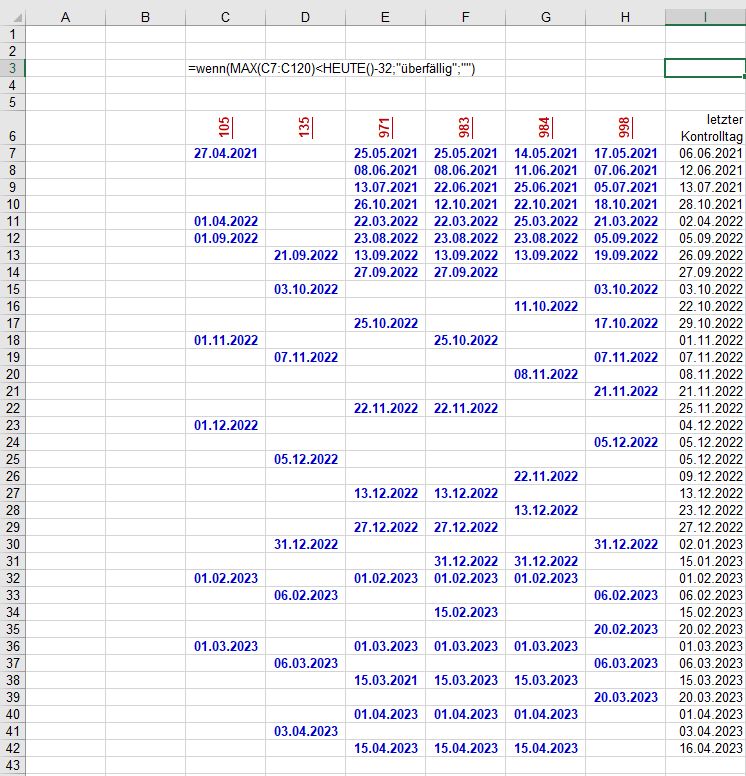
Task: Click cell 21.09.2022 in column D
Action: 305,255
